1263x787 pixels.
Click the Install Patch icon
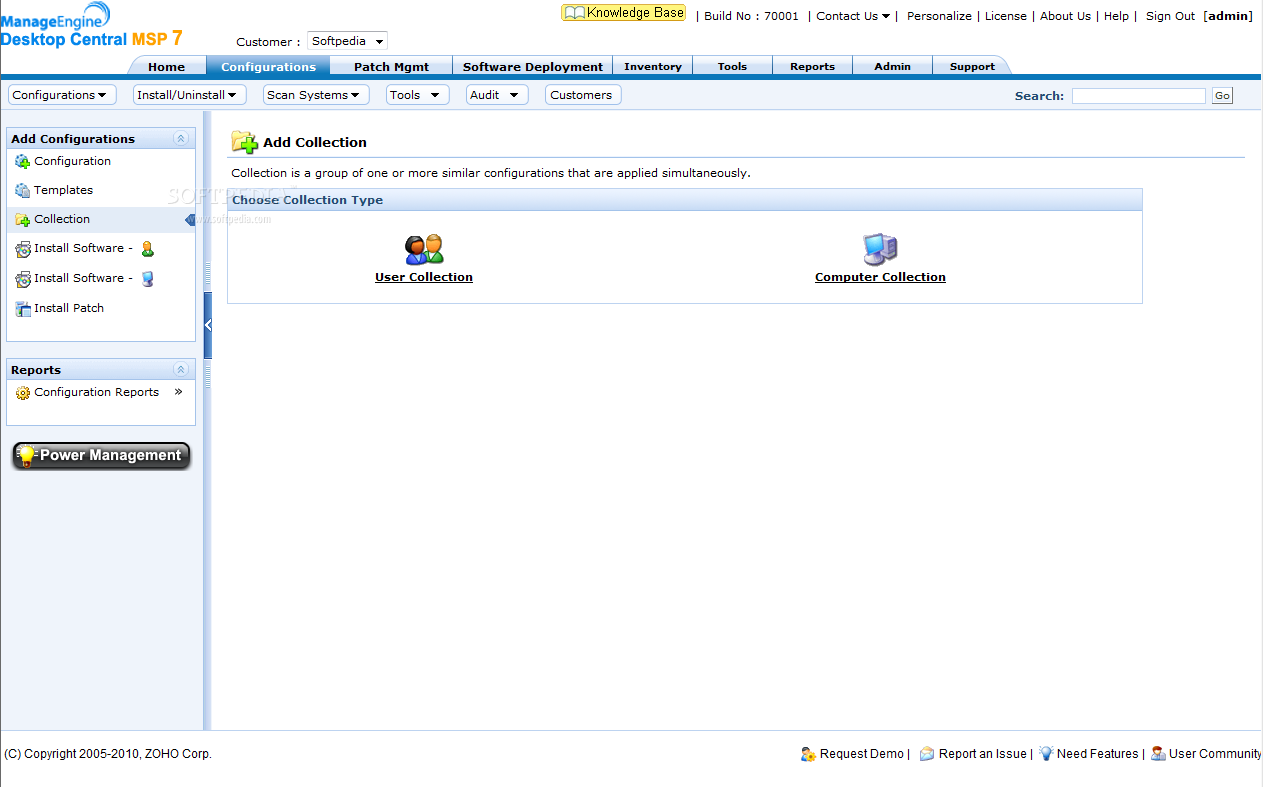pyautogui.click(x=22, y=309)
